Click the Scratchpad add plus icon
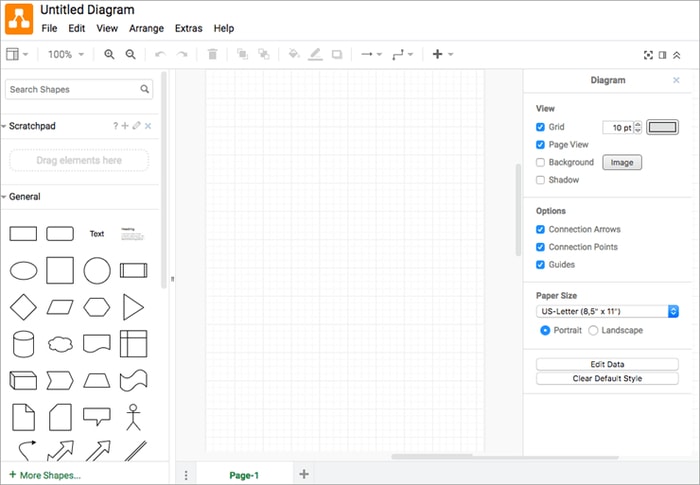 click(125, 126)
